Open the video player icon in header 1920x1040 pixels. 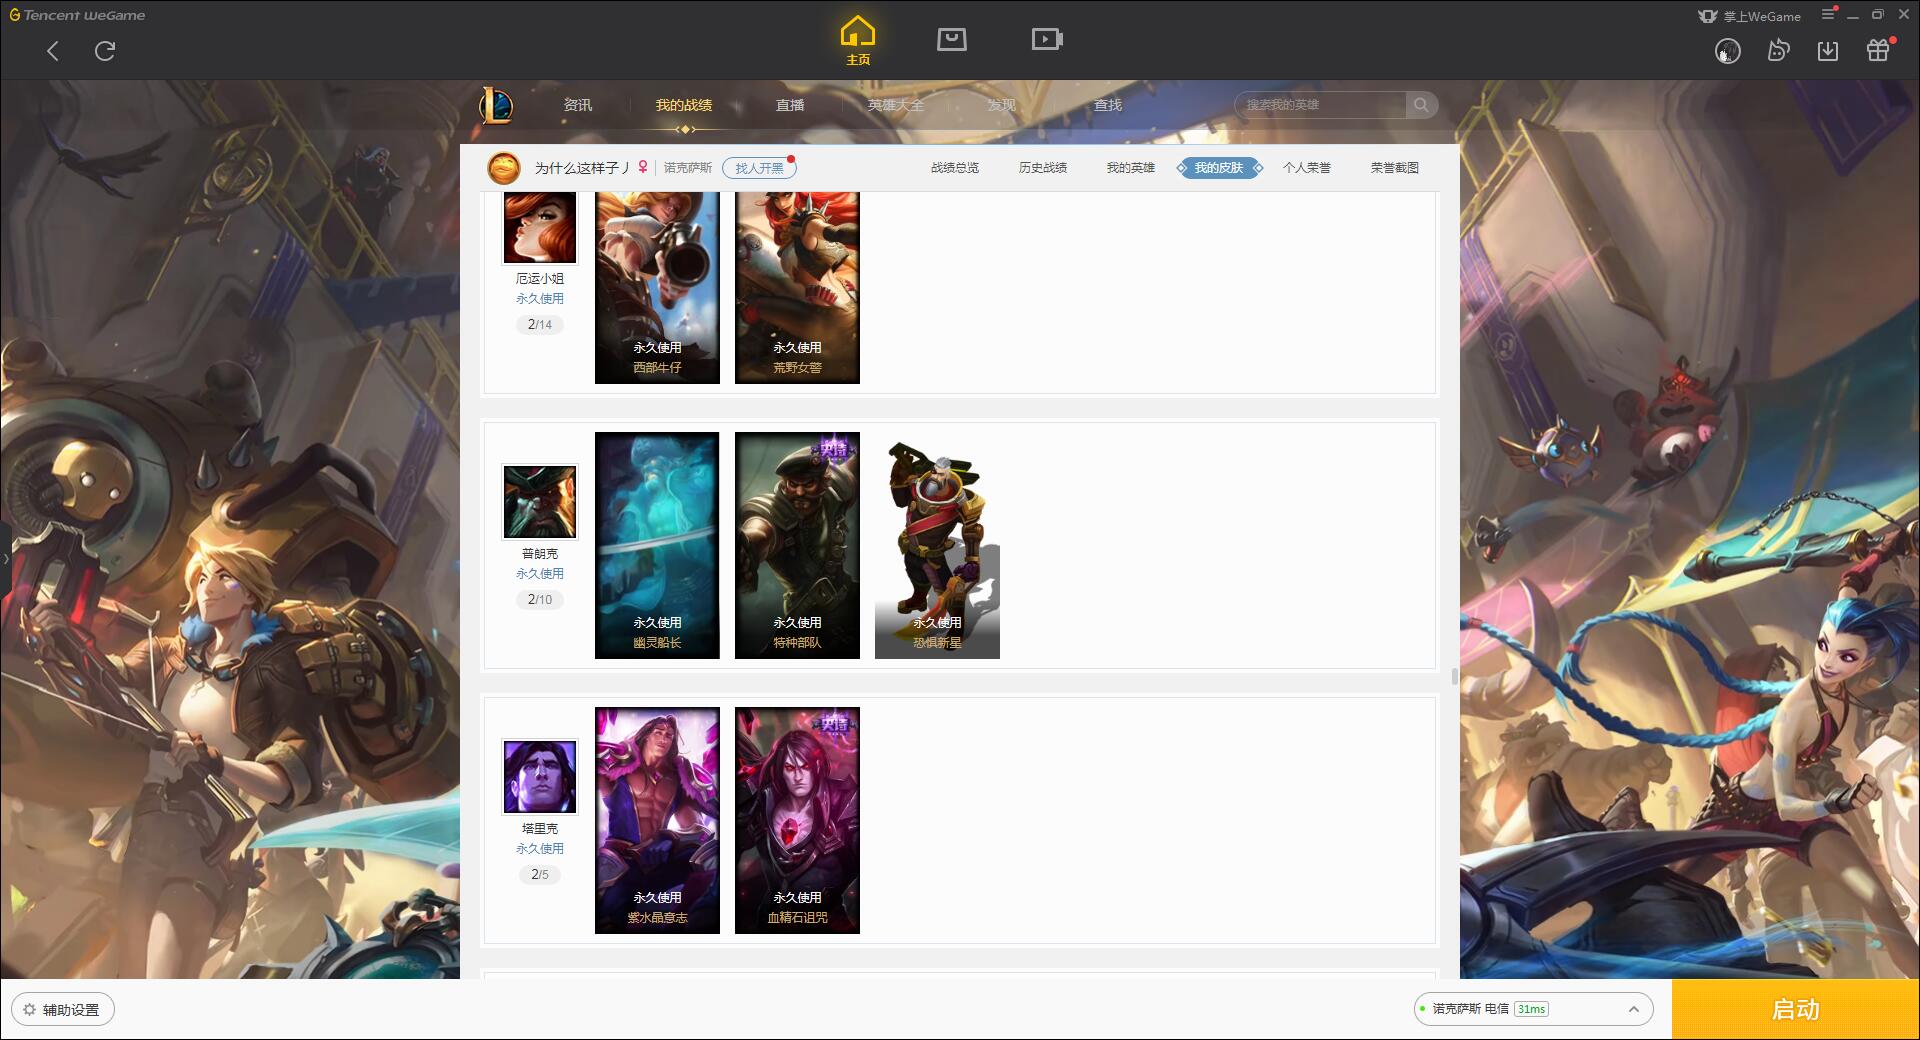1047,40
